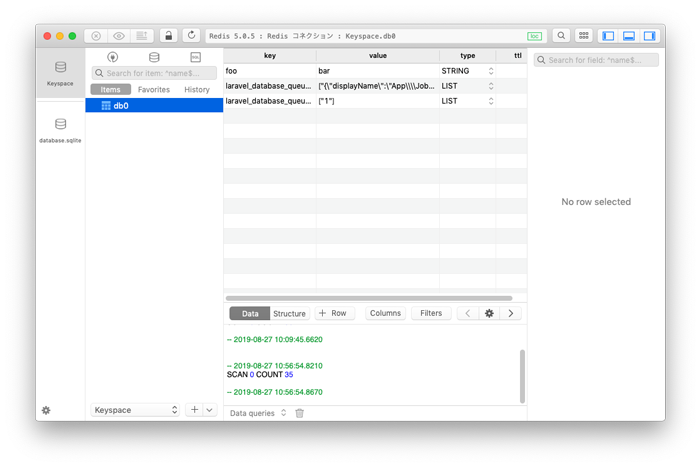The height and width of the screenshot is (467, 700).
Task: Click the refresh reload icon
Action: 191,36
